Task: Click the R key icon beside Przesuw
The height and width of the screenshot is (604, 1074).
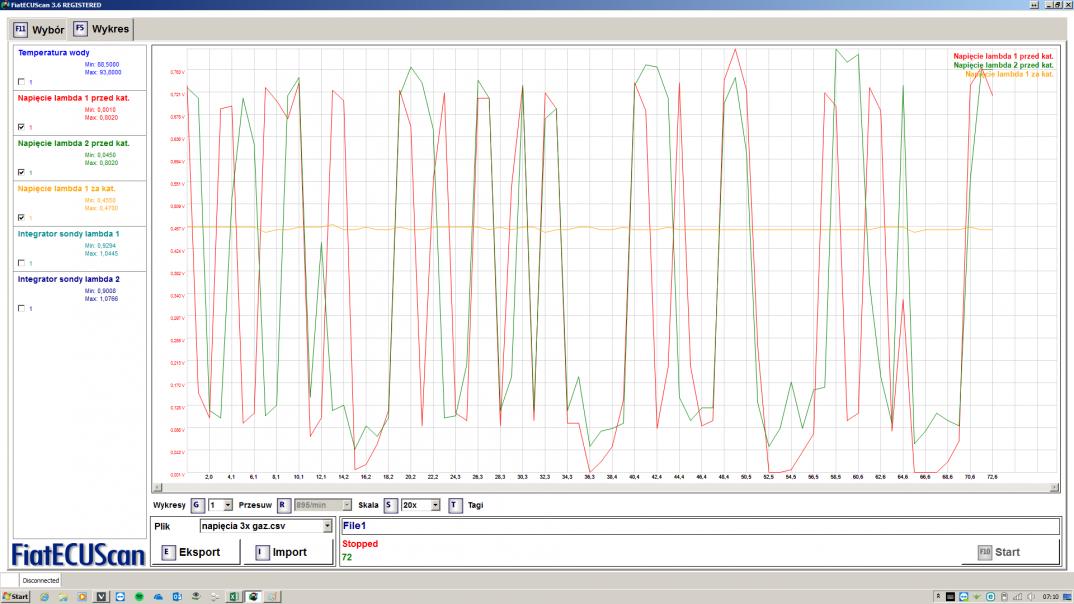Action: [x=283, y=506]
